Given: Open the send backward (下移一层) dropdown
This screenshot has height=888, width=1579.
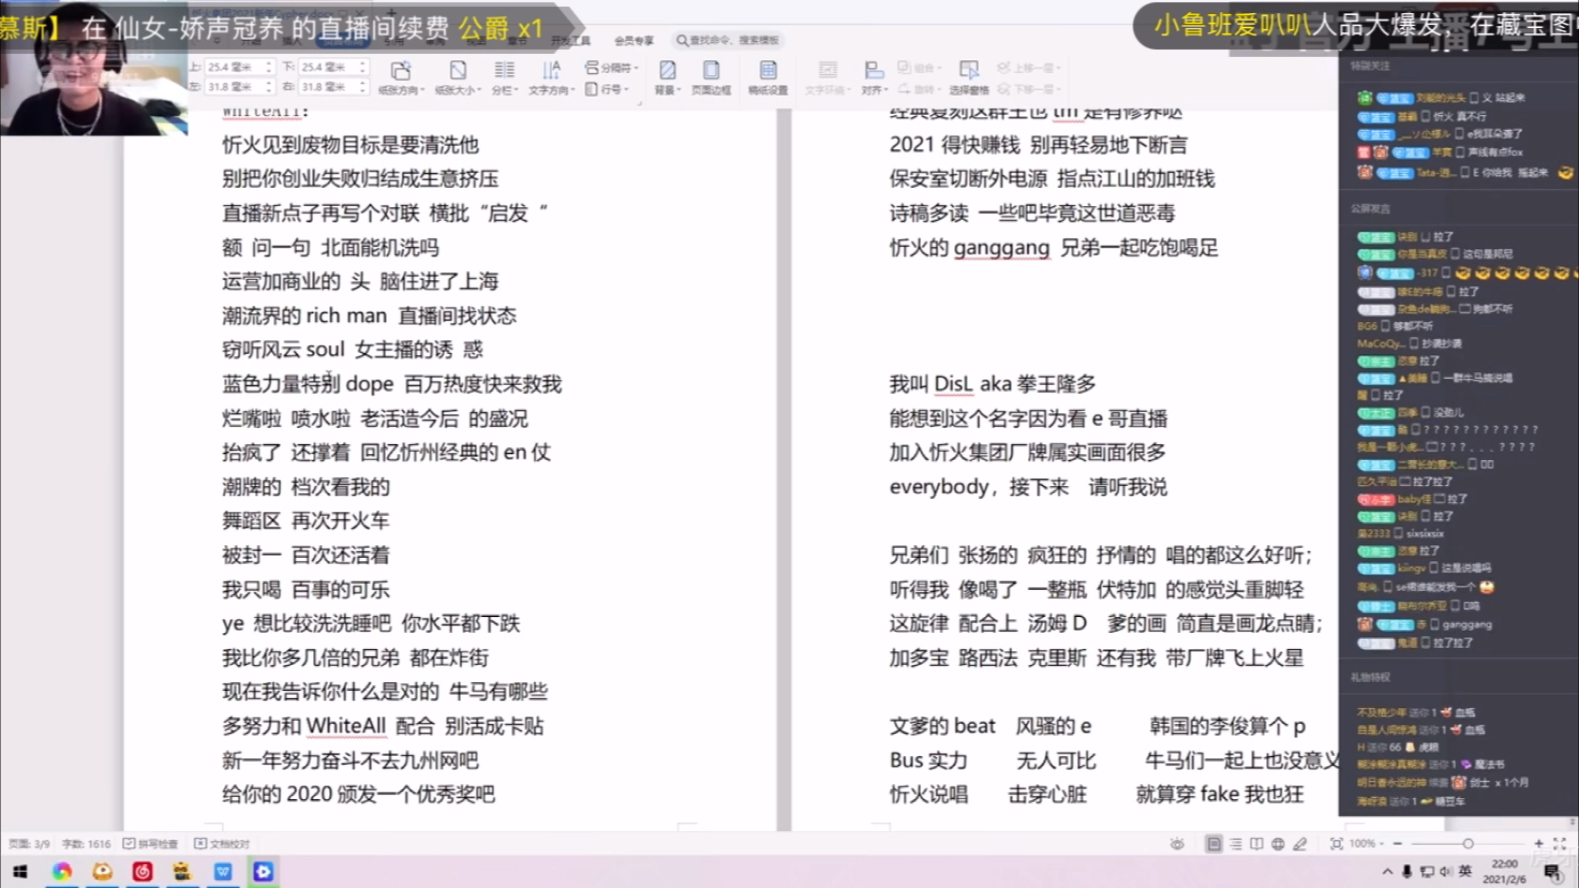Looking at the screenshot, I should [1028, 88].
